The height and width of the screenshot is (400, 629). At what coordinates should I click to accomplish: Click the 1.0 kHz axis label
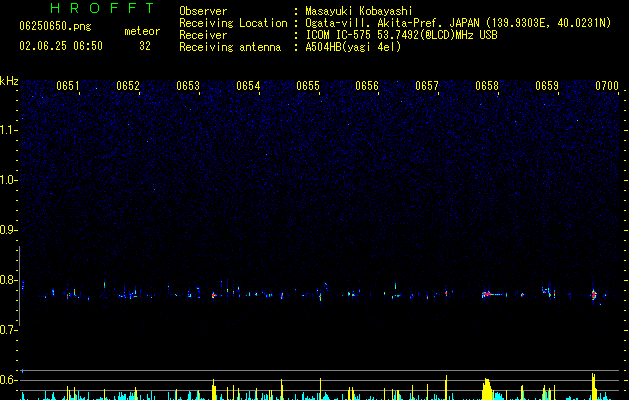[x=9, y=180]
